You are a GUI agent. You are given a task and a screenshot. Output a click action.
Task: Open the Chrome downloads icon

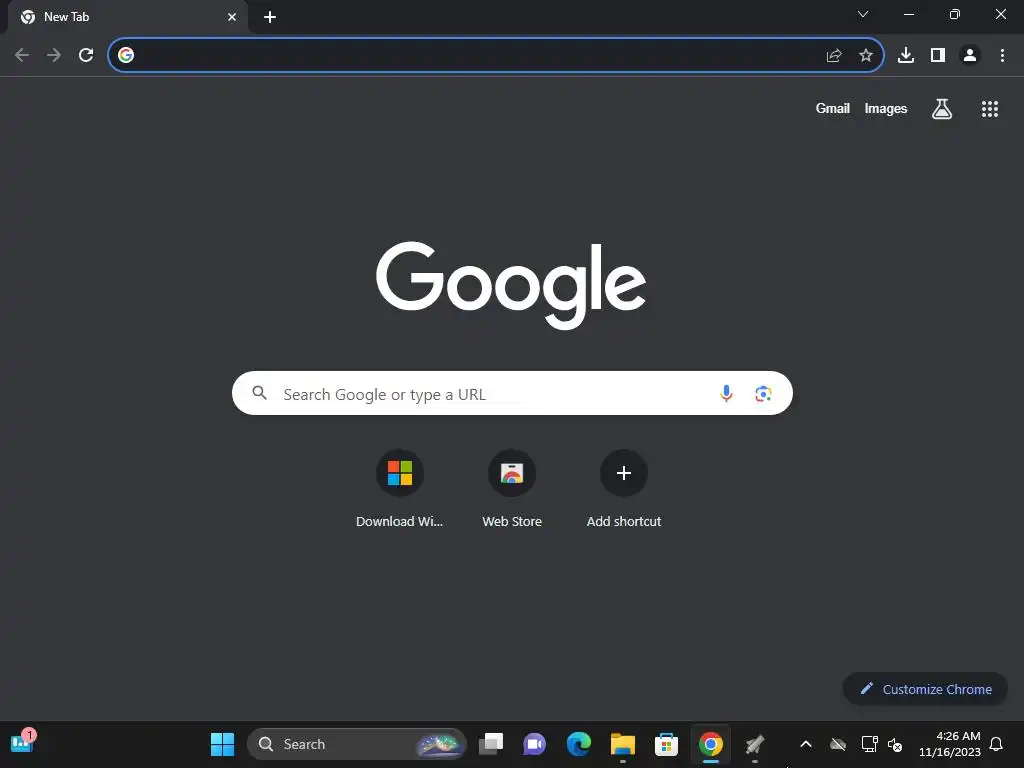(x=906, y=55)
